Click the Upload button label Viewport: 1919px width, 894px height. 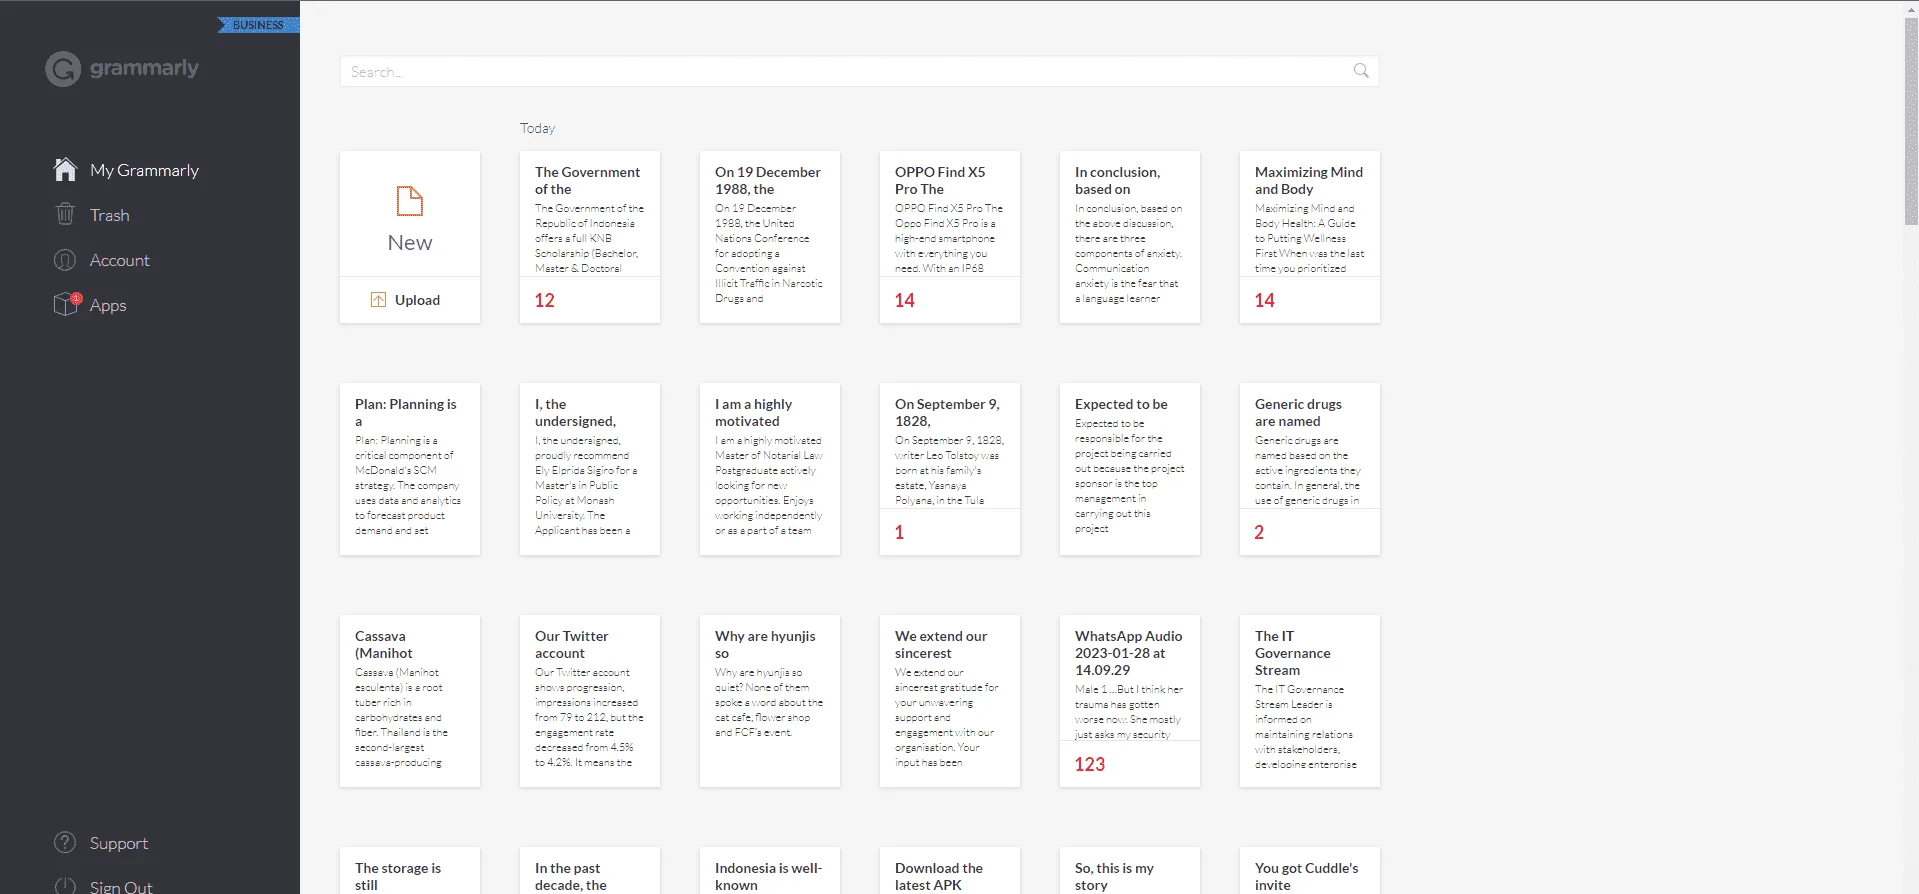pos(417,300)
